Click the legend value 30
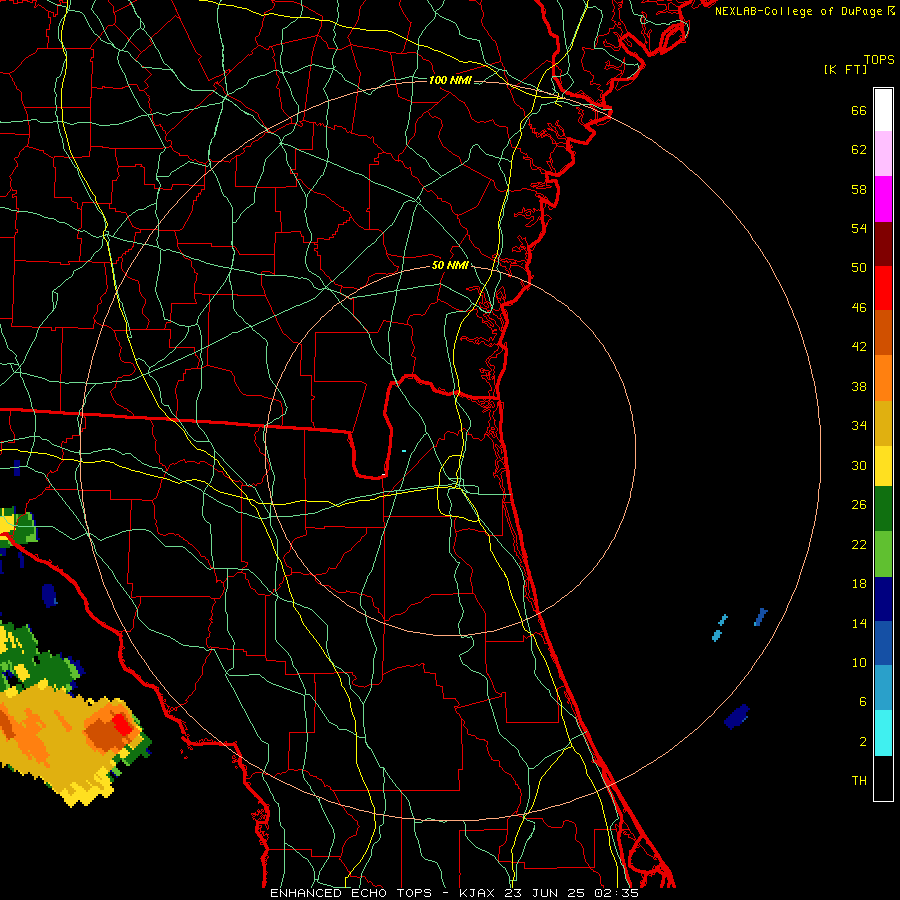900x900 pixels. click(859, 465)
